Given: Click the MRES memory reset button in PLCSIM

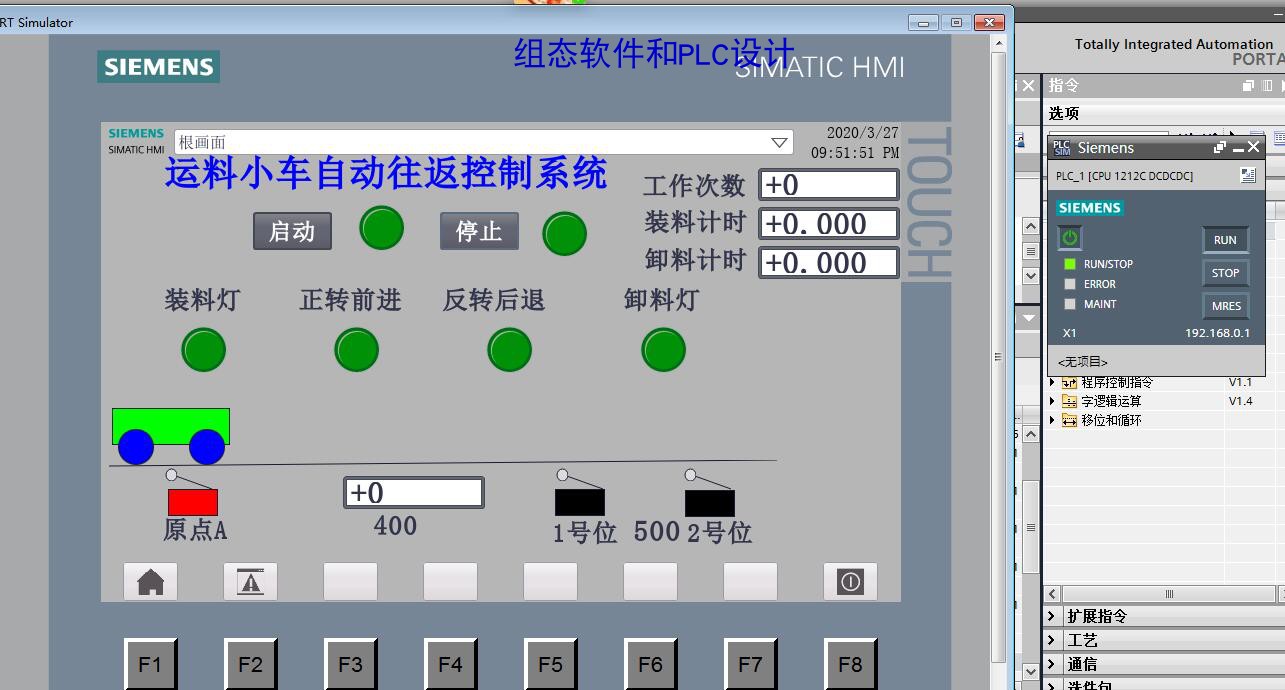Looking at the screenshot, I should [x=1225, y=306].
